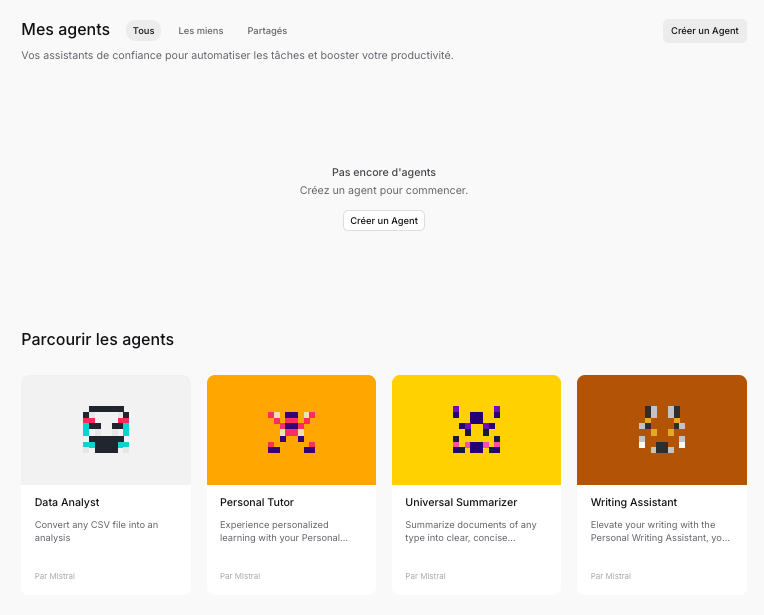Screen dimensions: 764x615
Task: Select the Universal Summarizer card title
Action: 461,502
